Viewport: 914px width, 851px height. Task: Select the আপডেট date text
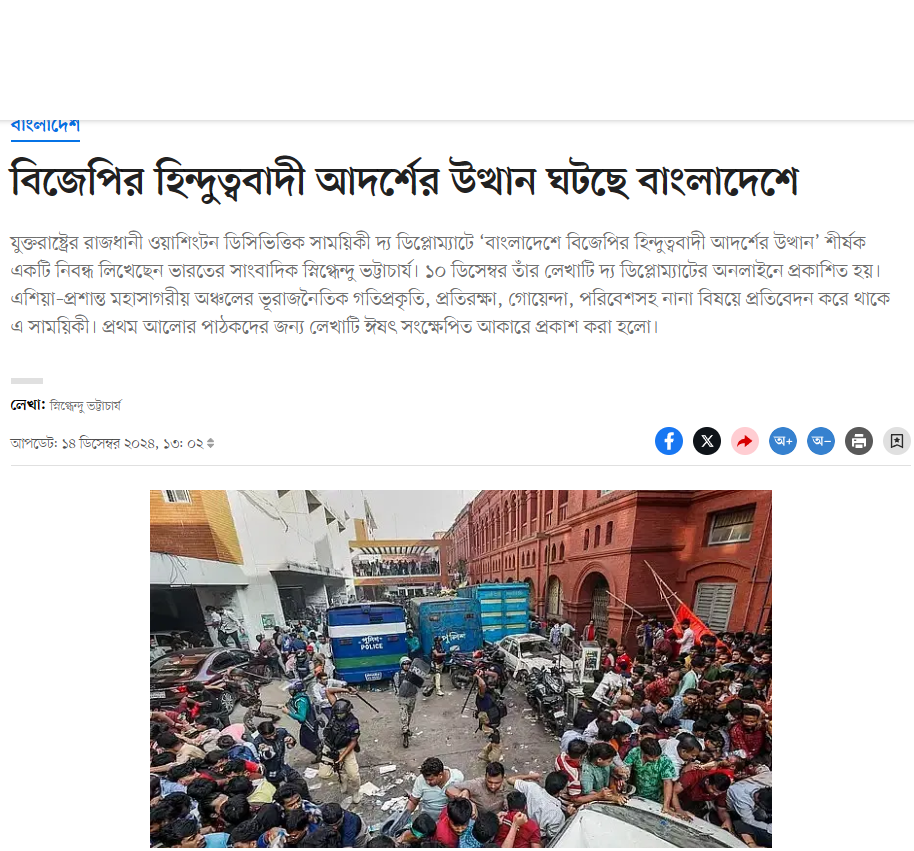[107, 443]
